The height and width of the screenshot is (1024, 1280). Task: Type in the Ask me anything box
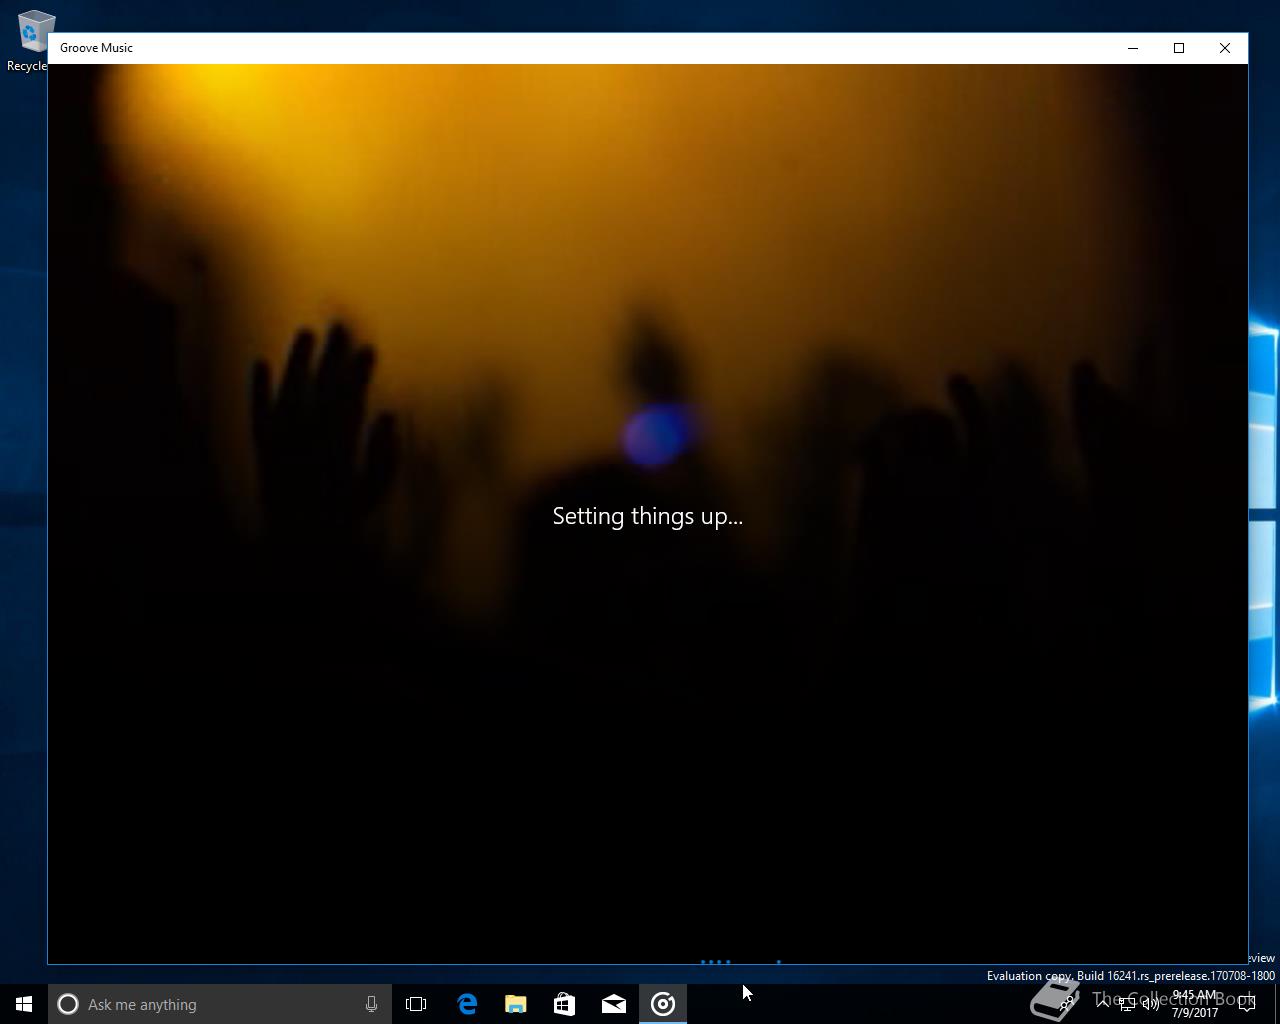220,1004
